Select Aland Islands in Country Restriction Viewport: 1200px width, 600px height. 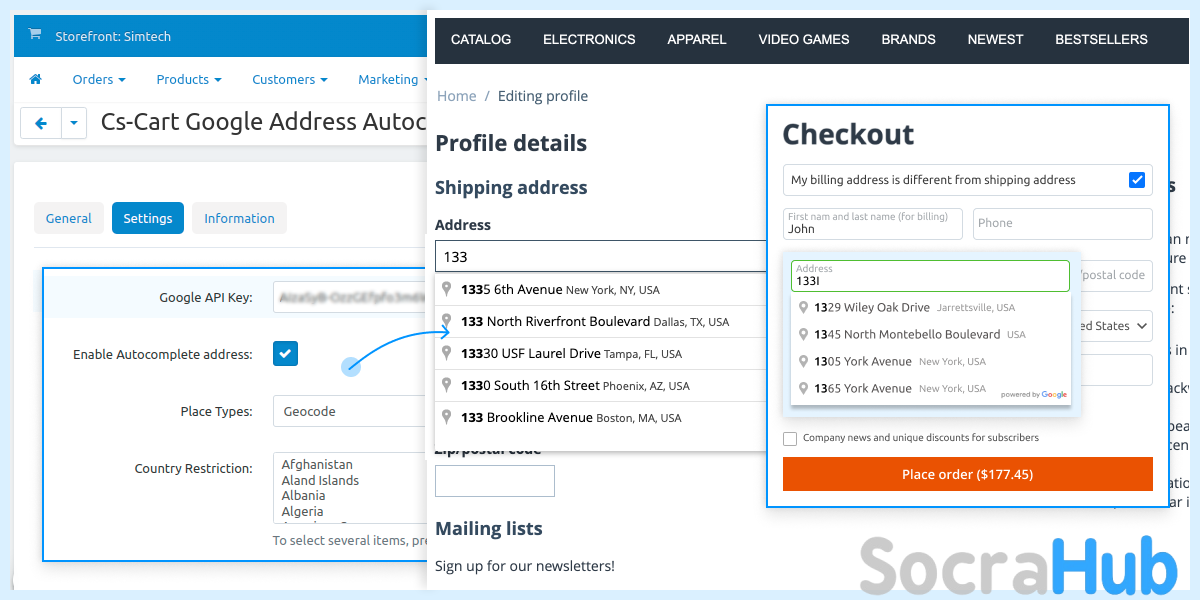tap(320, 480)
